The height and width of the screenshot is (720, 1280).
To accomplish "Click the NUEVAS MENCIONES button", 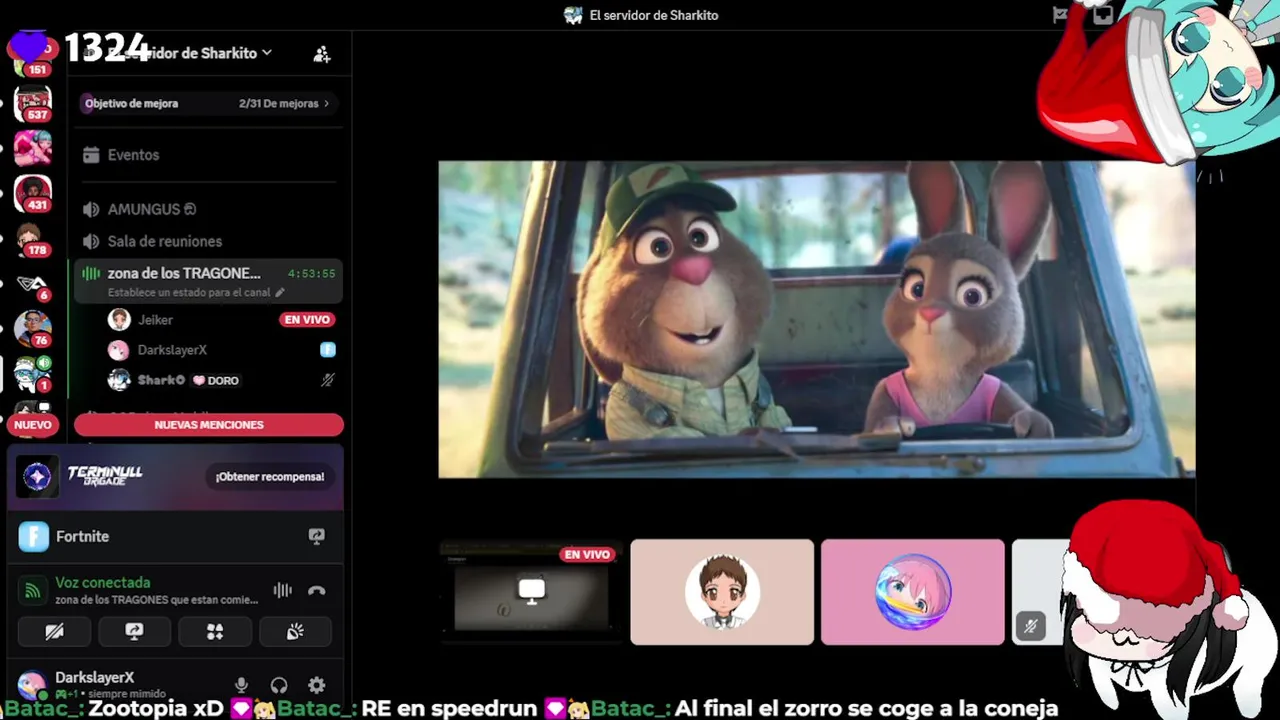I will coord(209,425).
